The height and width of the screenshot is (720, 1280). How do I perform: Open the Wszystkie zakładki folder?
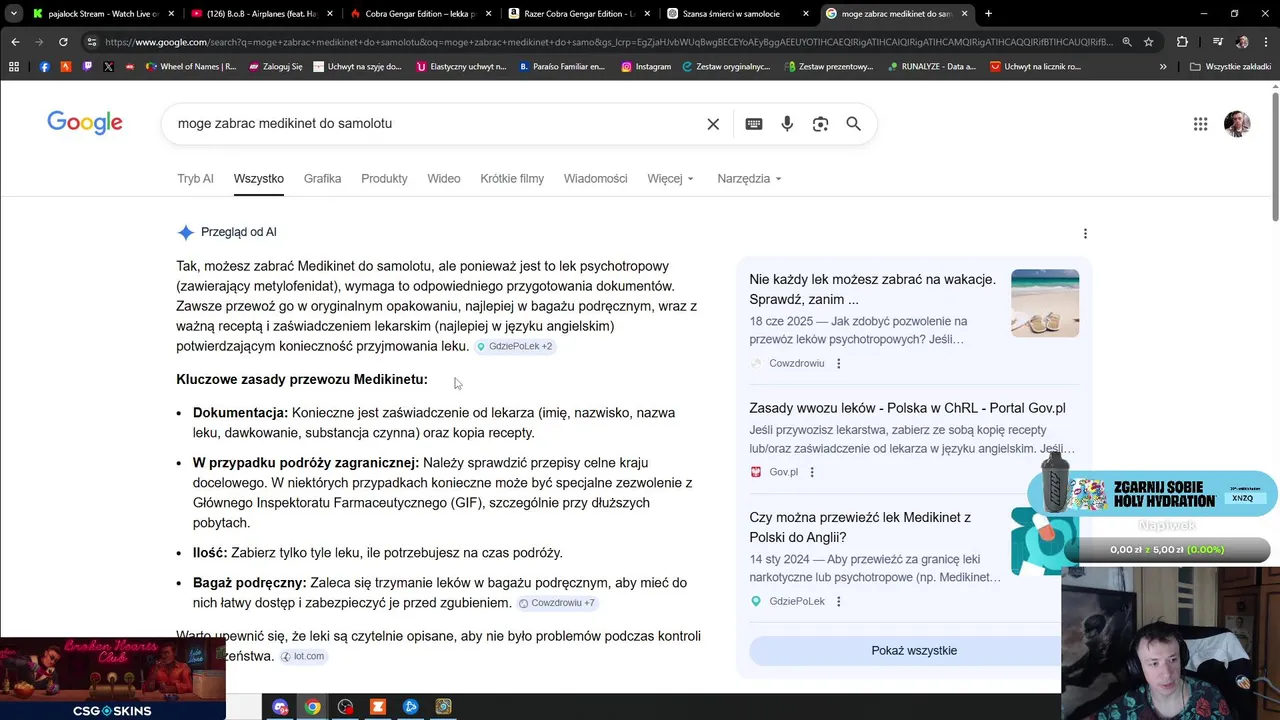pos(1230,67)
